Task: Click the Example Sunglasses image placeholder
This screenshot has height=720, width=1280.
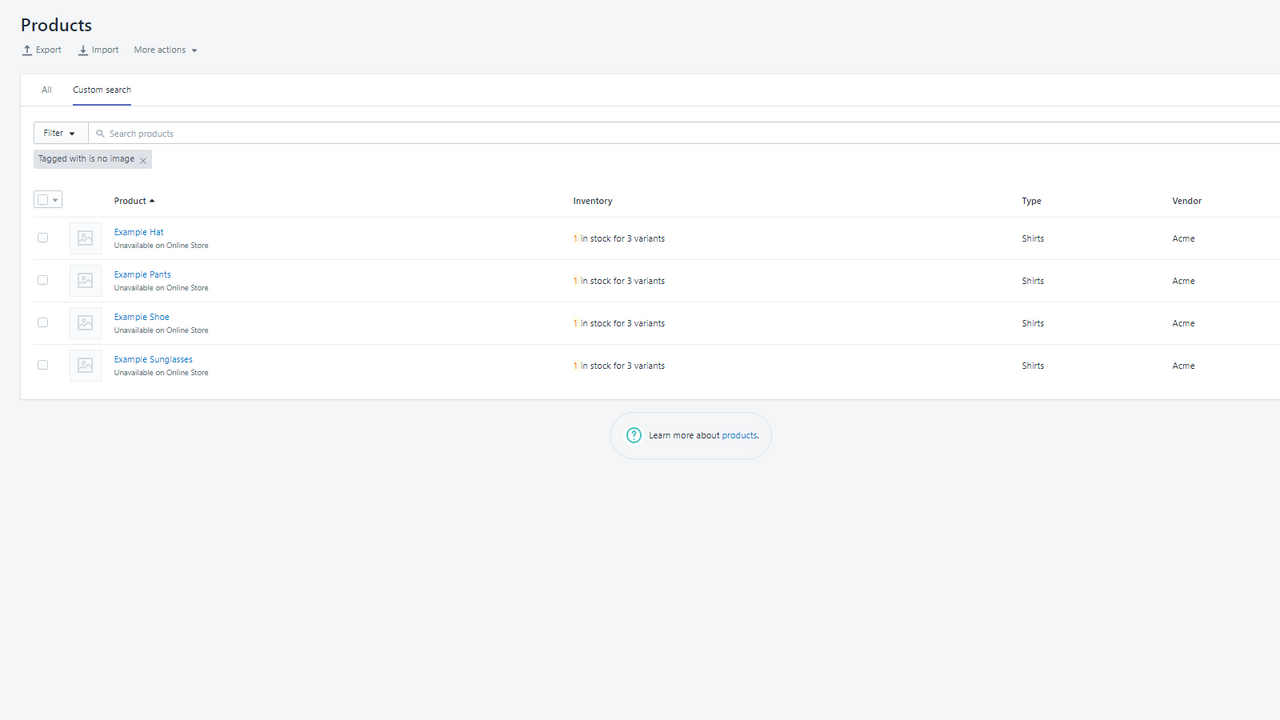Action: (85, 365)
